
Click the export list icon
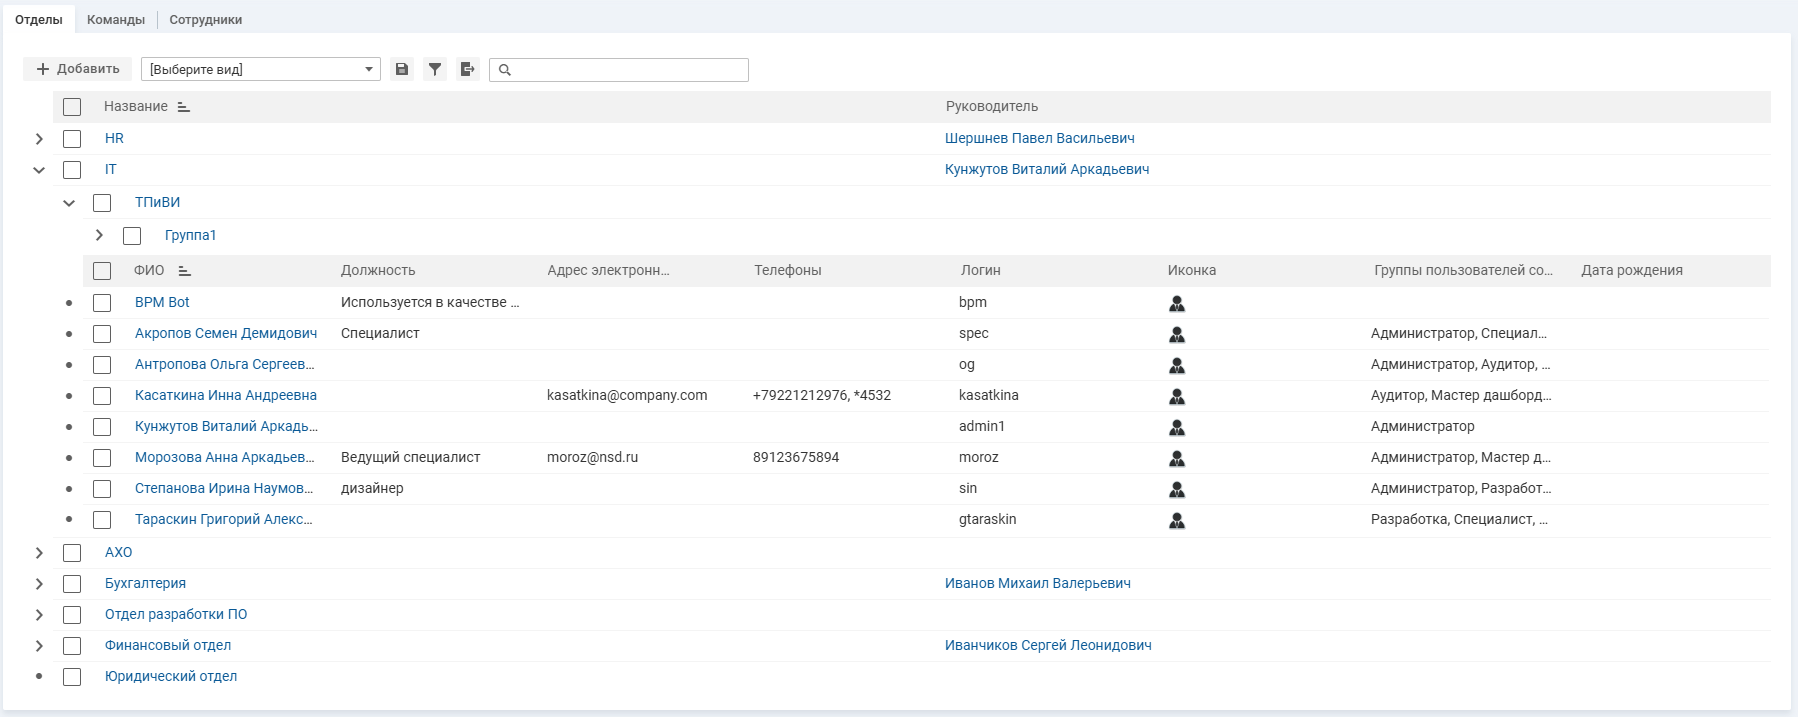tap(467, 69)
